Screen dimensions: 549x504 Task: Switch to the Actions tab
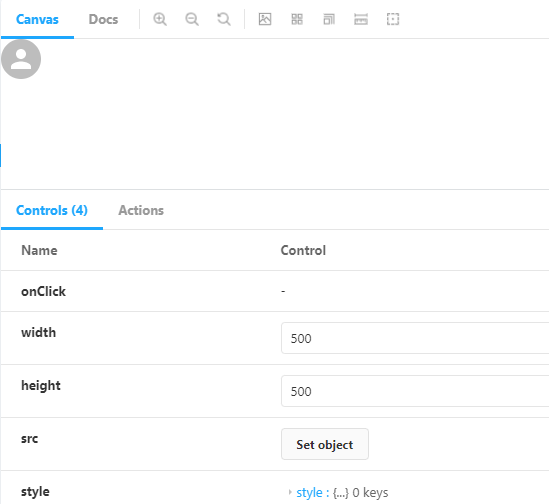click(141, 210)
